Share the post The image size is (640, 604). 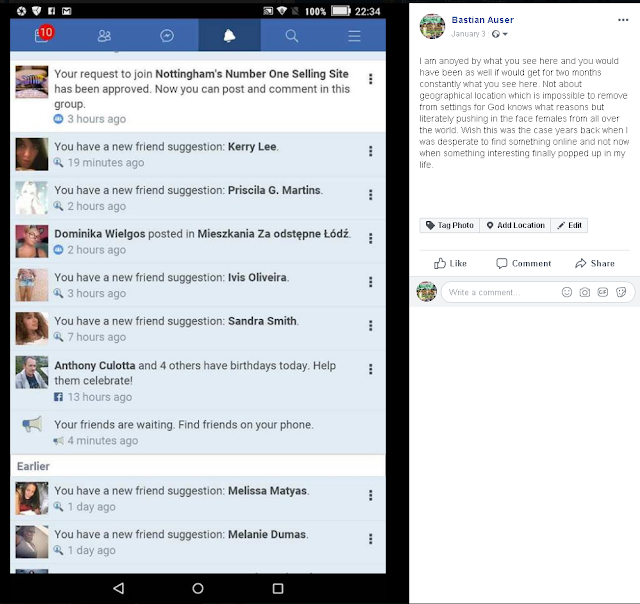pos(595,264)
